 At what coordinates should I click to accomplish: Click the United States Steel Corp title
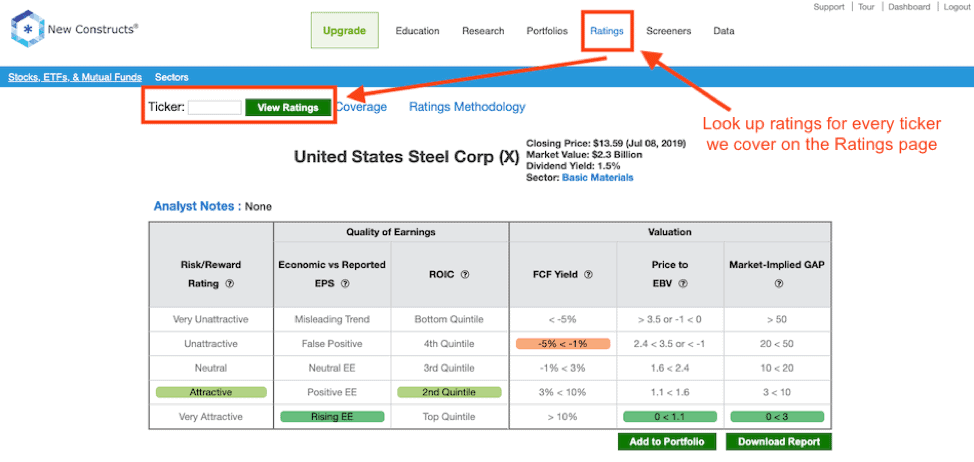tap(406, 156)
